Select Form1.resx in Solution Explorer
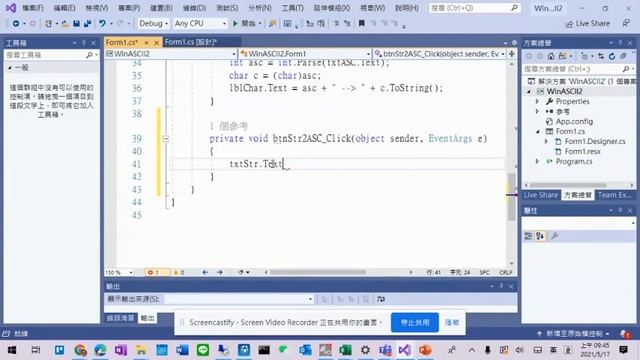This screenshot has height=360, width=640. click(582, 151)
